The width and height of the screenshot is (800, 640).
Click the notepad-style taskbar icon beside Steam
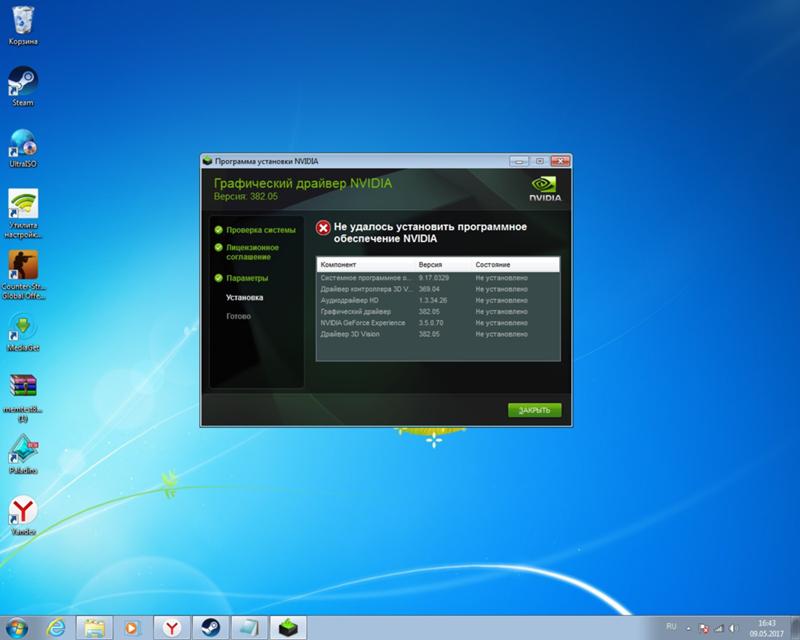249,628
